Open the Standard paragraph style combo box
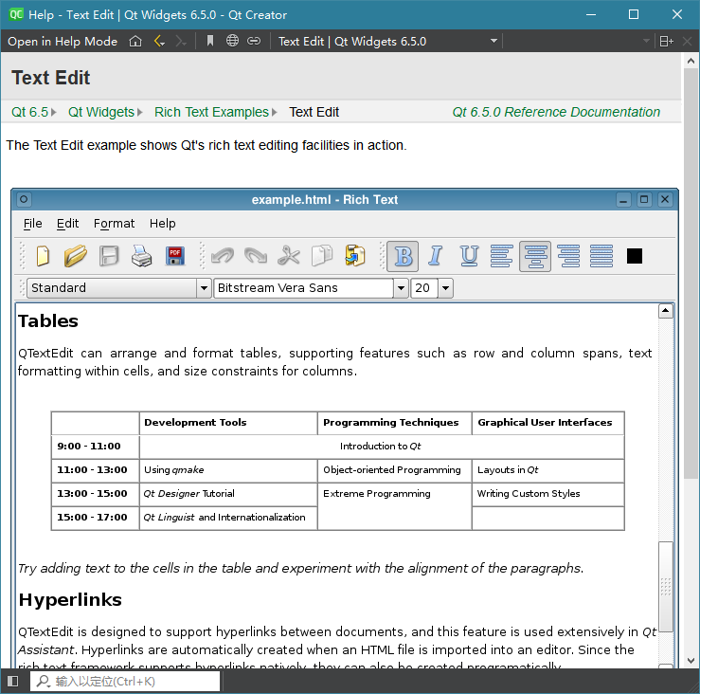Screen dimensions: 701x694 118,288
